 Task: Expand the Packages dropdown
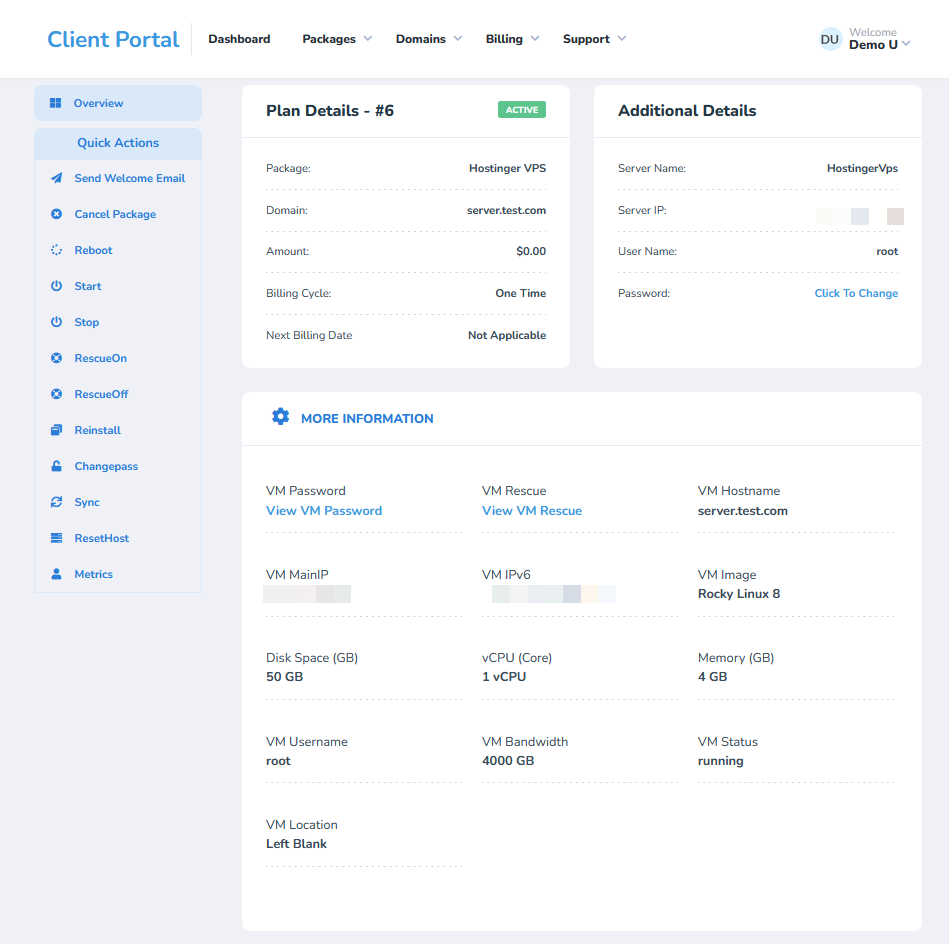click(336, 39)
